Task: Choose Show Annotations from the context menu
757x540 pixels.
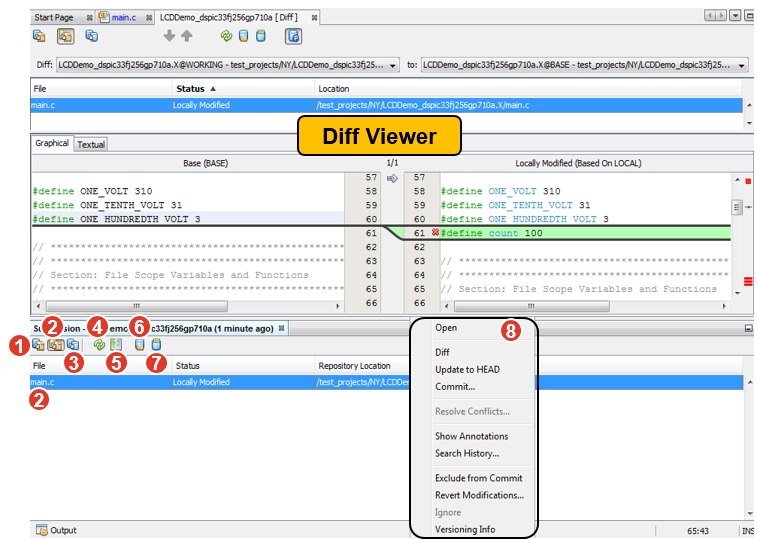Action: (471, 436)
